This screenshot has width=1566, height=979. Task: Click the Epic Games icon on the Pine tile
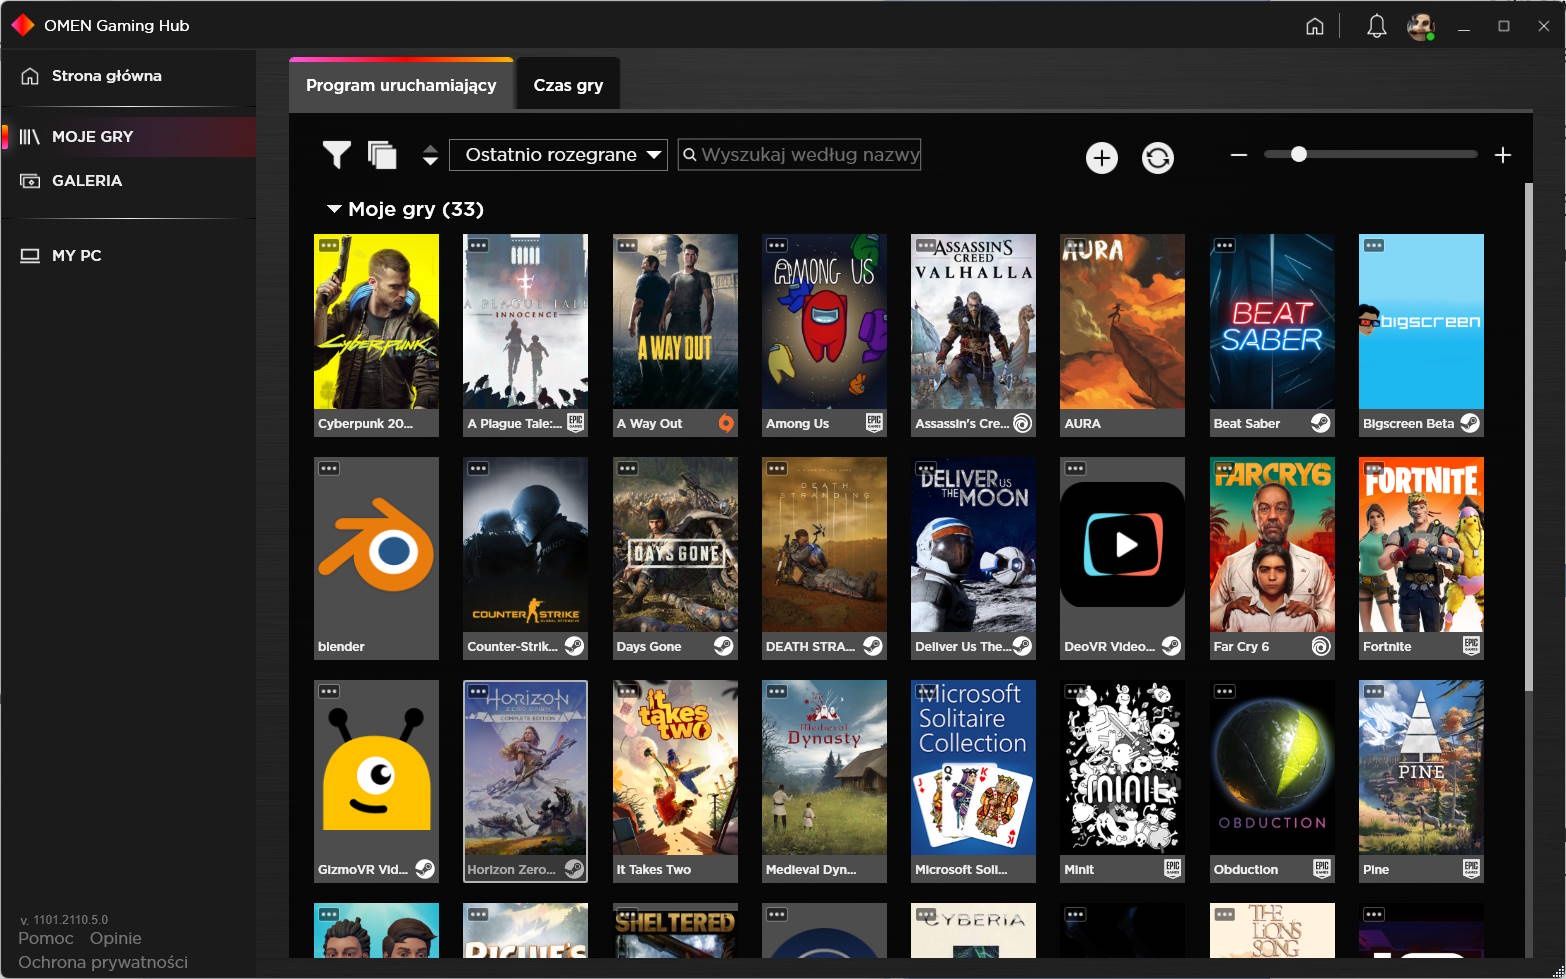pos(1471,869)
